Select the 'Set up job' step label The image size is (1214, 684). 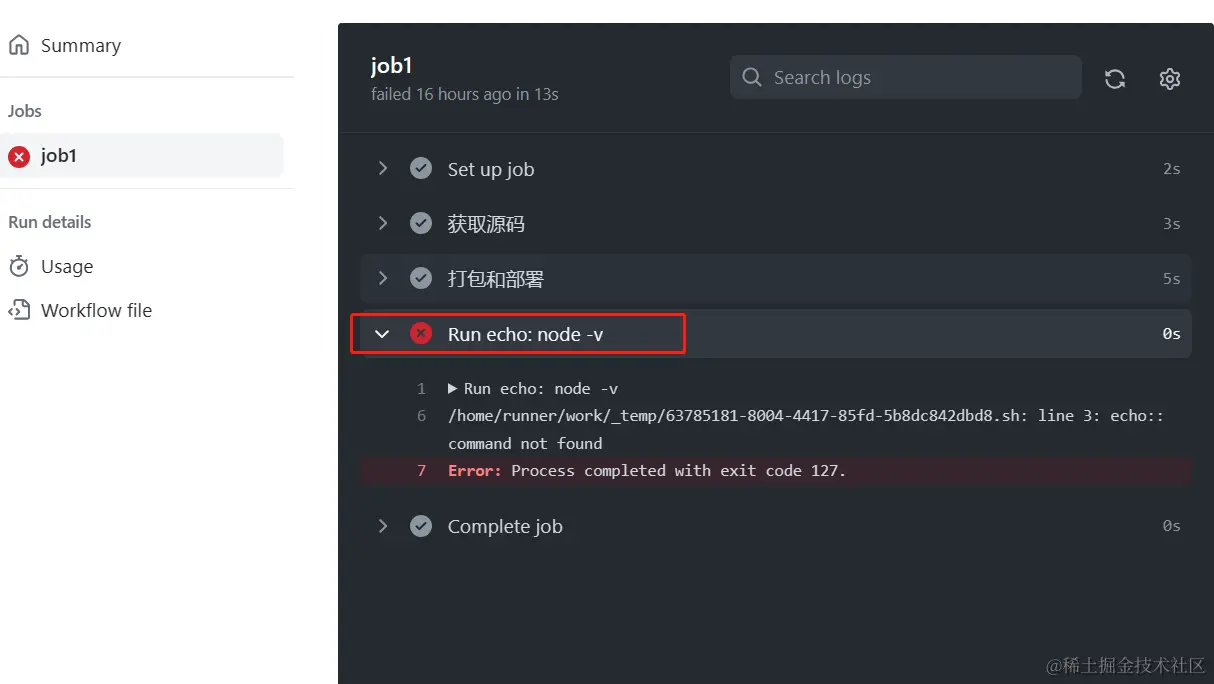click(x=491, y=169)
